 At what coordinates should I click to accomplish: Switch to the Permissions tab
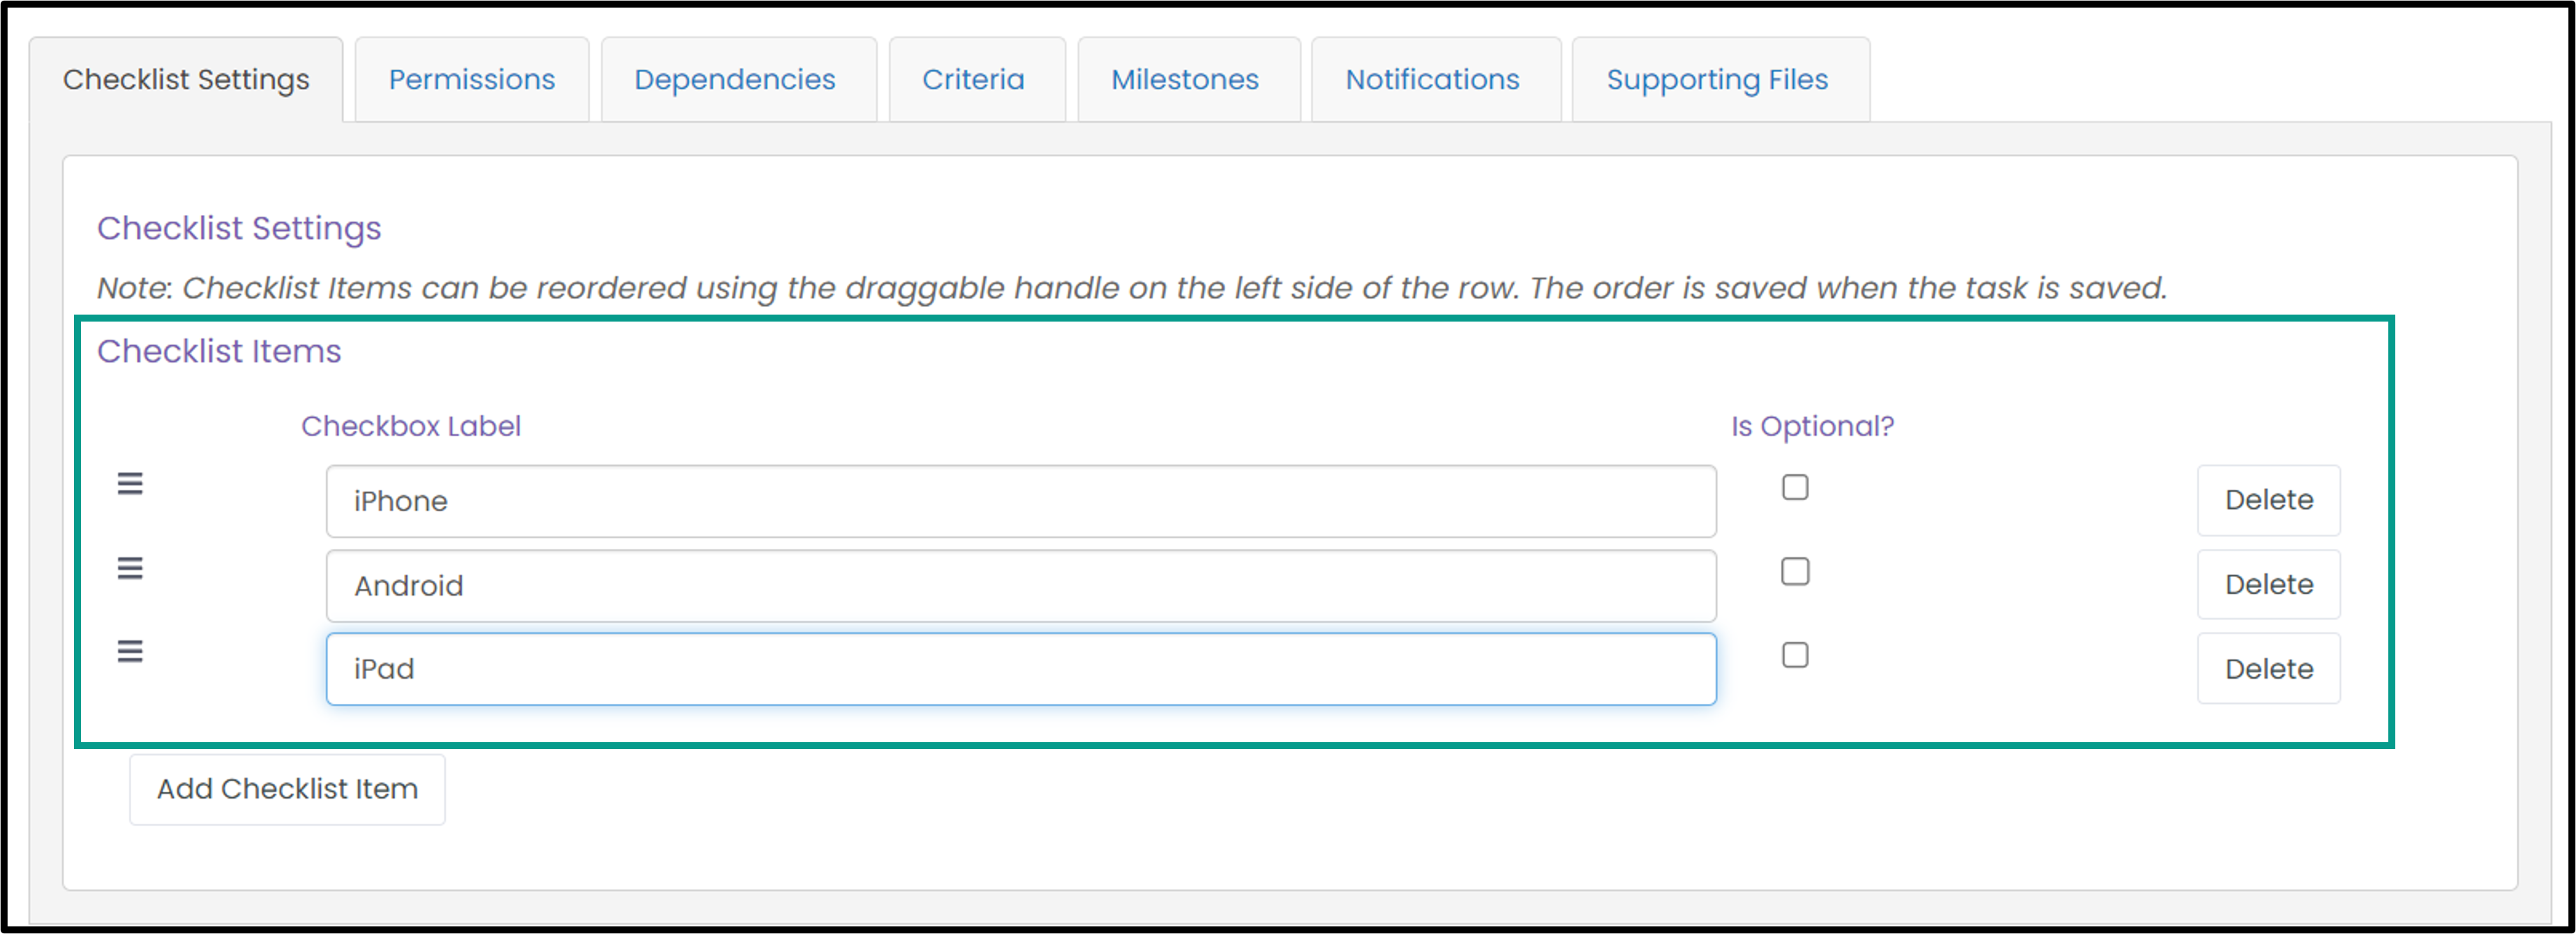(x=472, y=80)
